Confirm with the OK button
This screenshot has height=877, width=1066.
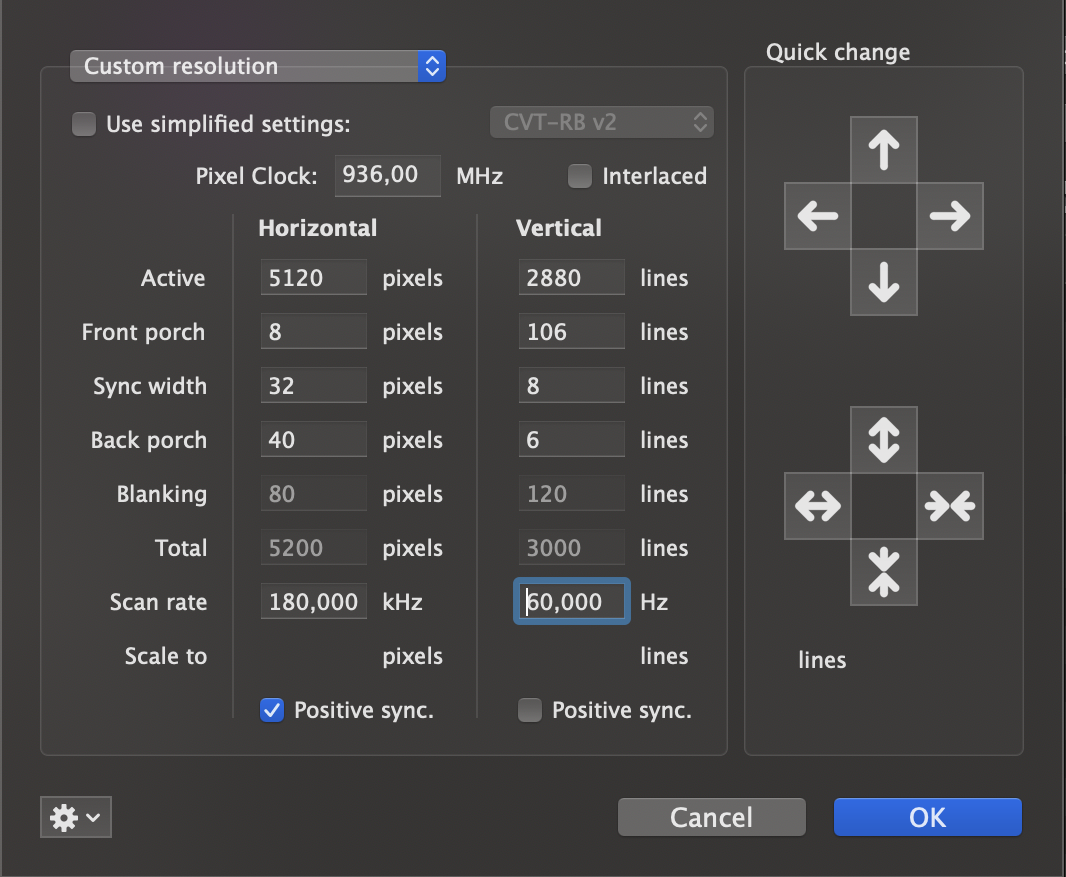(x=928, y=817)
